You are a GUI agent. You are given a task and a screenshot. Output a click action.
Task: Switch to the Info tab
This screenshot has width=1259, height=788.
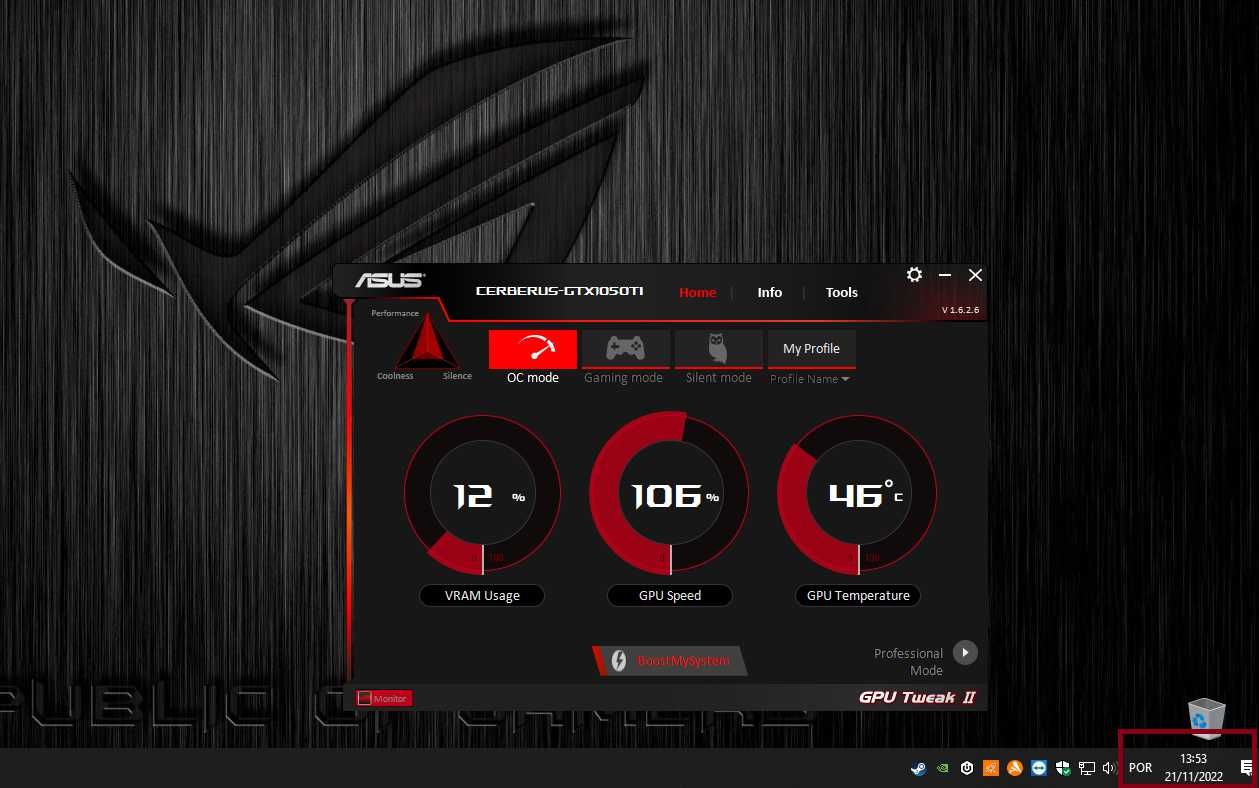coord(770,292)
